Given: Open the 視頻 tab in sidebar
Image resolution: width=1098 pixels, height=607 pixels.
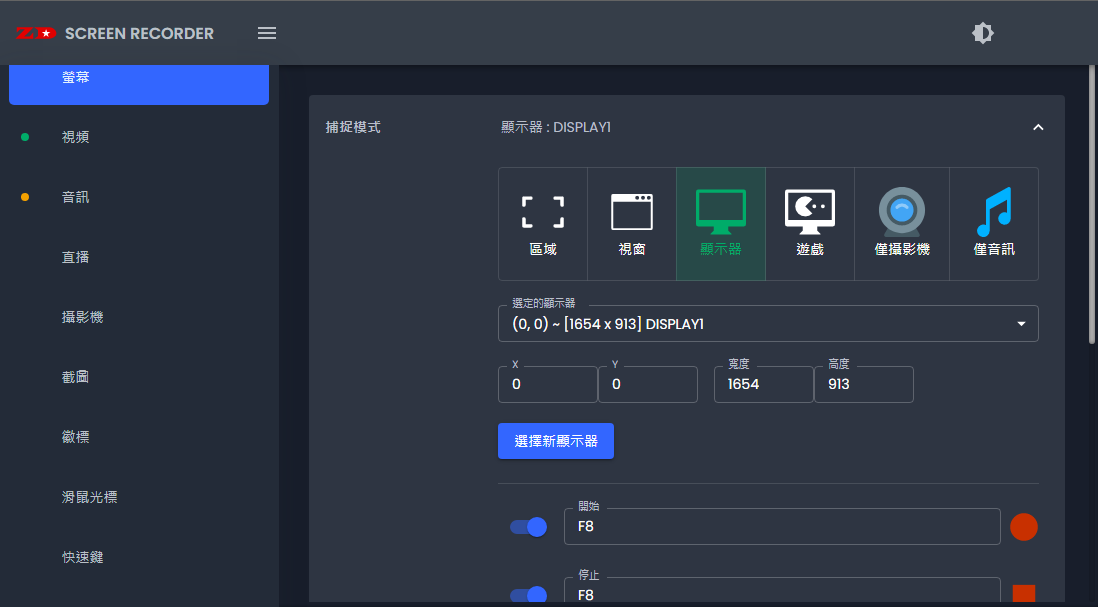Looking at the screenshot, I should (76, 137).
